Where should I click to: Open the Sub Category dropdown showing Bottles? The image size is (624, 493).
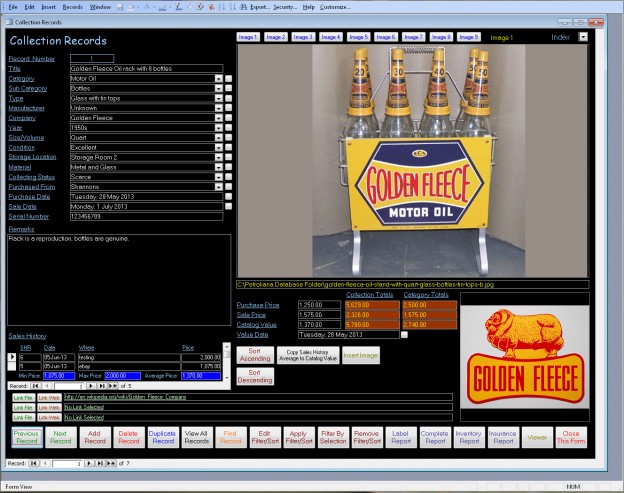click(x=219, y=88)
